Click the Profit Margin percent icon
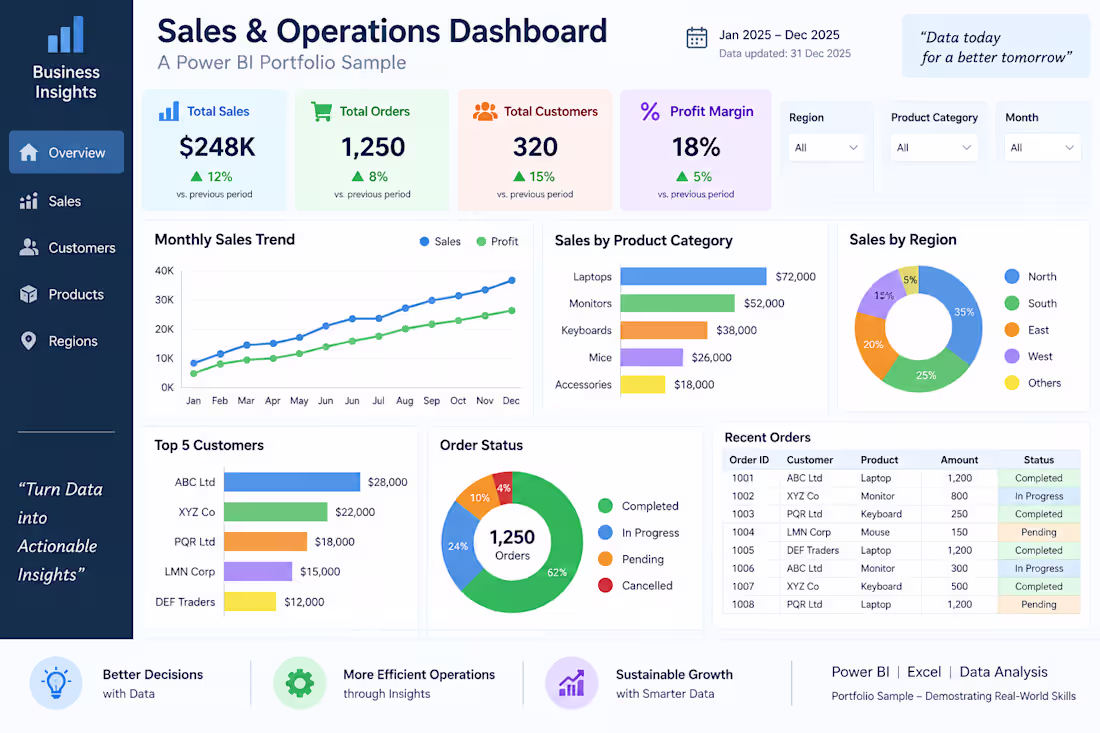This screenshot has height=733, width=1100. (650, 111)
